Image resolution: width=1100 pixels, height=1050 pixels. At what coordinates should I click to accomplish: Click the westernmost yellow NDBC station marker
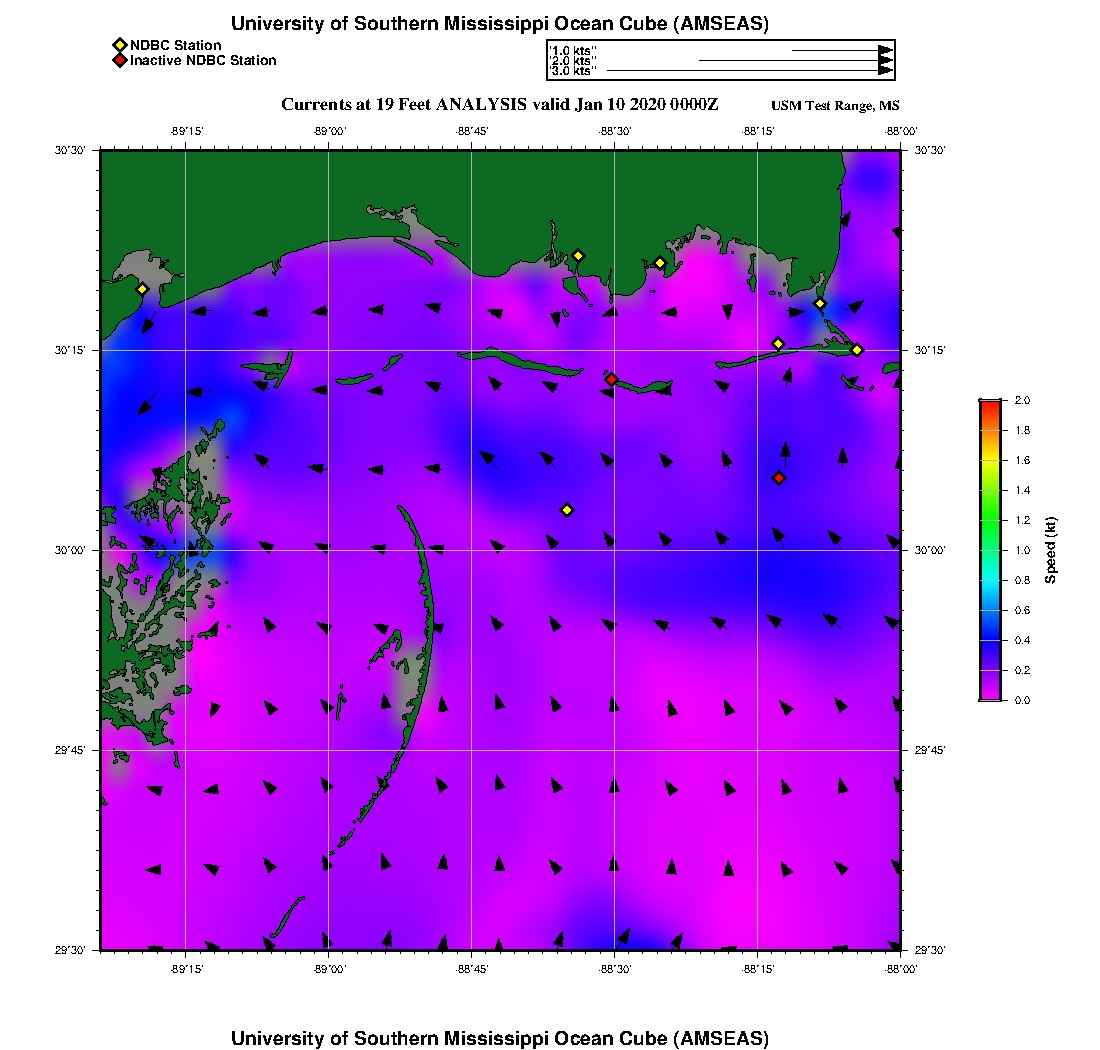142,289
